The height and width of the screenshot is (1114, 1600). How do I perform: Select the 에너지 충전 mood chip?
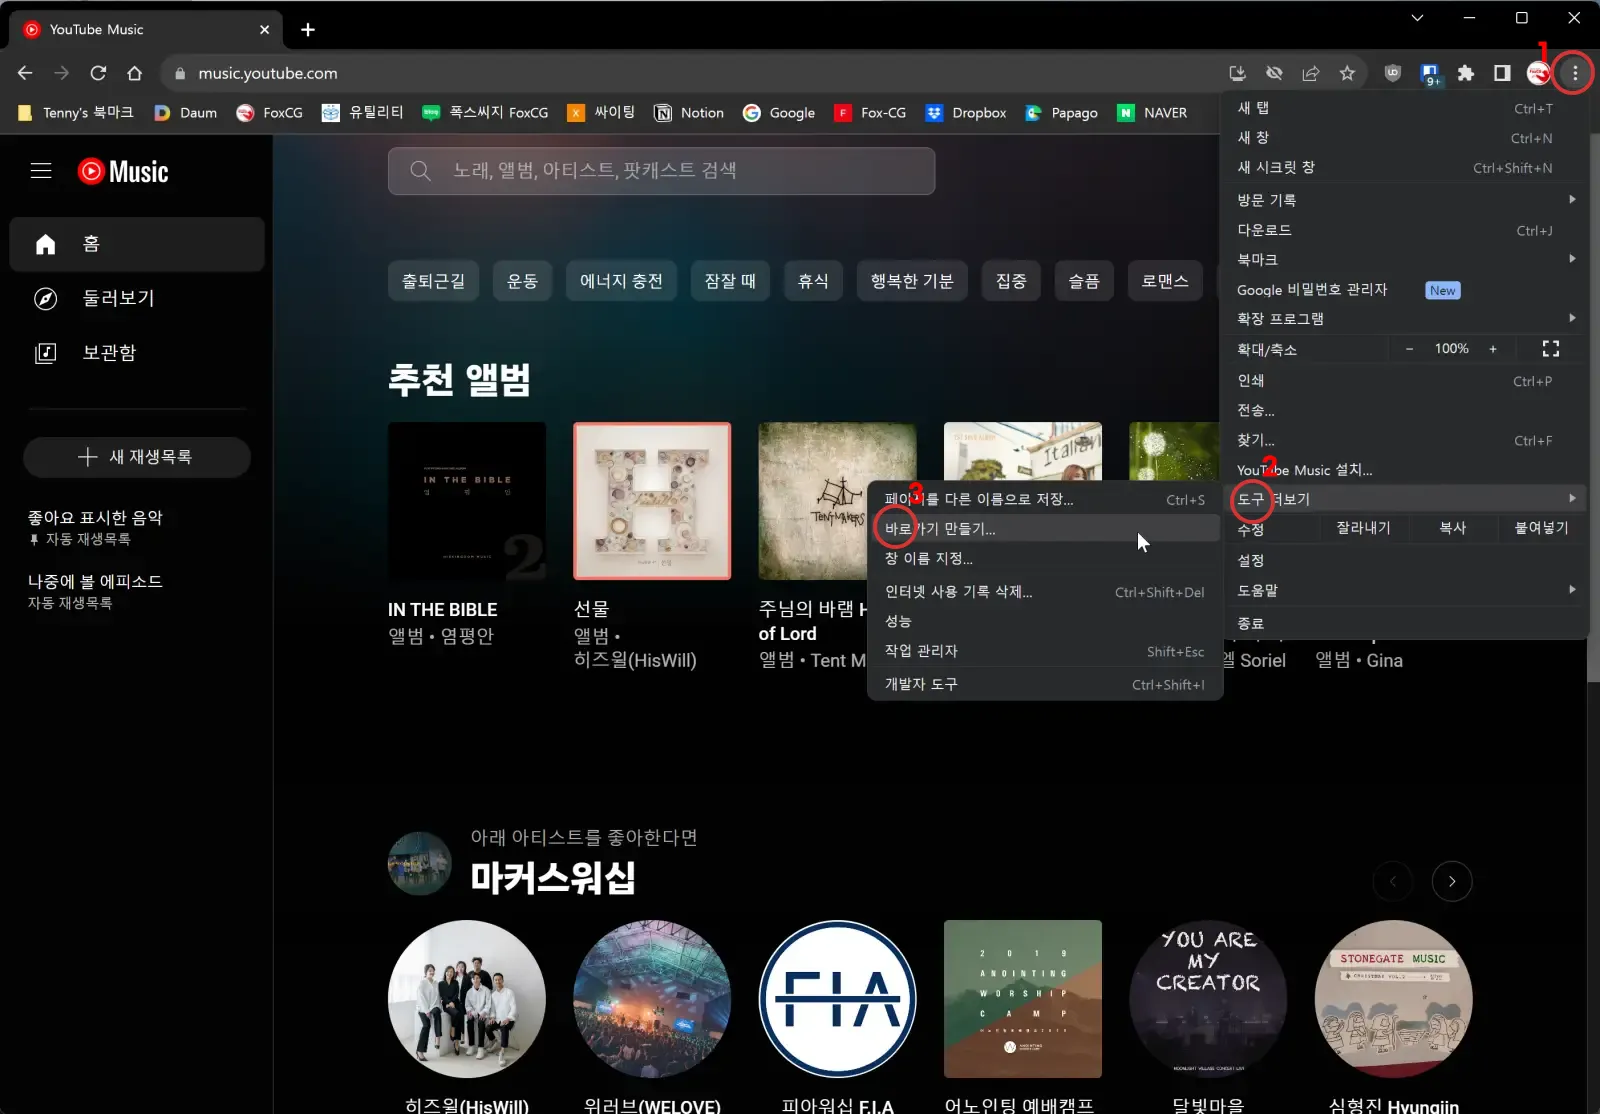point(621,281)
